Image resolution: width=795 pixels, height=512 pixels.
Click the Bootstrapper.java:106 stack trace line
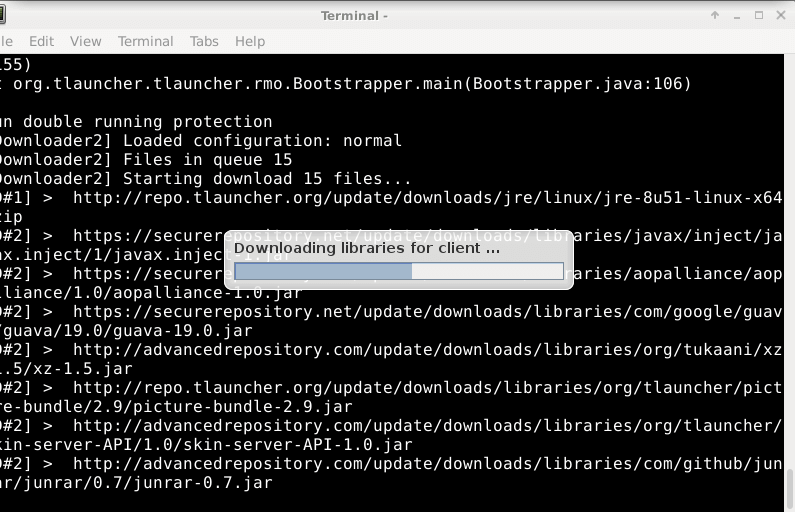[346, 84]
